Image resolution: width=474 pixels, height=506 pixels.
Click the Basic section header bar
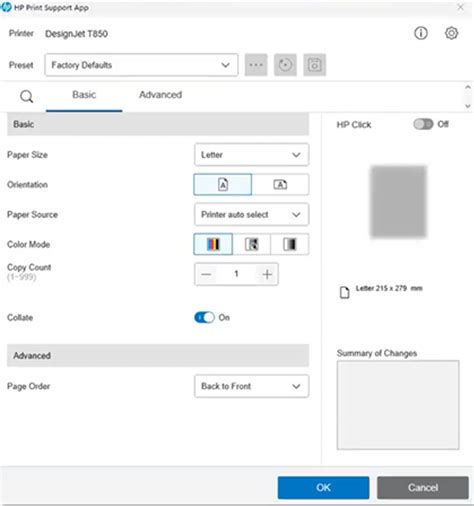pyautogui.click(x=158, y=124)
